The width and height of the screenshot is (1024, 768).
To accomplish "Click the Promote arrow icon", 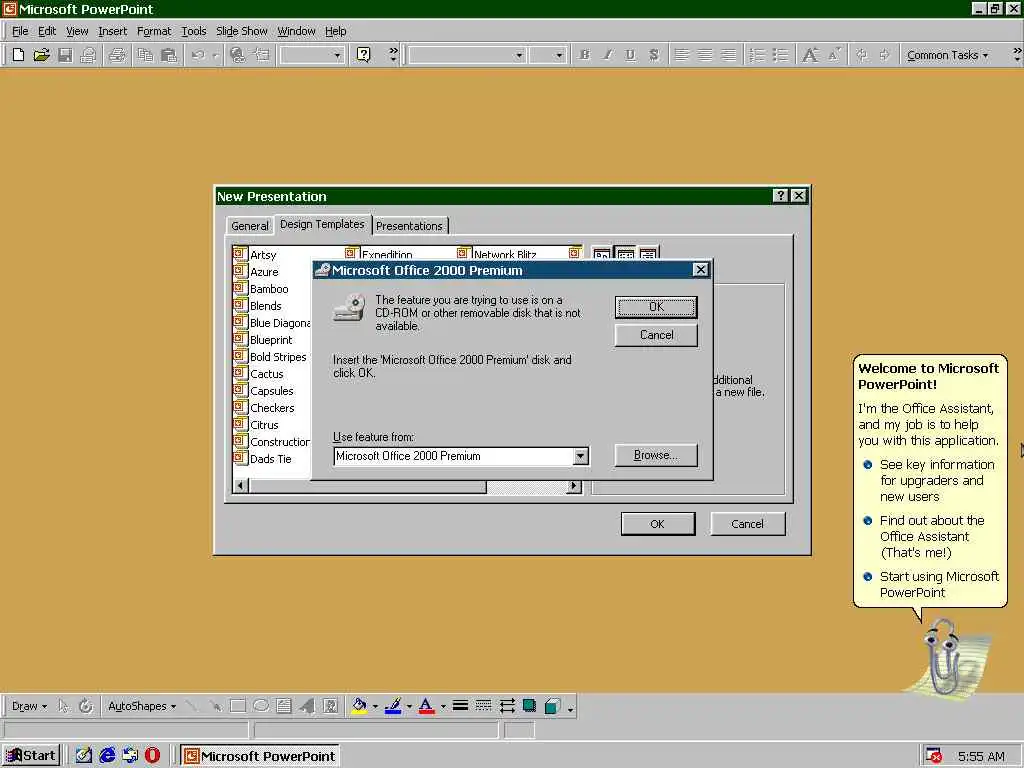I will 861,55.
